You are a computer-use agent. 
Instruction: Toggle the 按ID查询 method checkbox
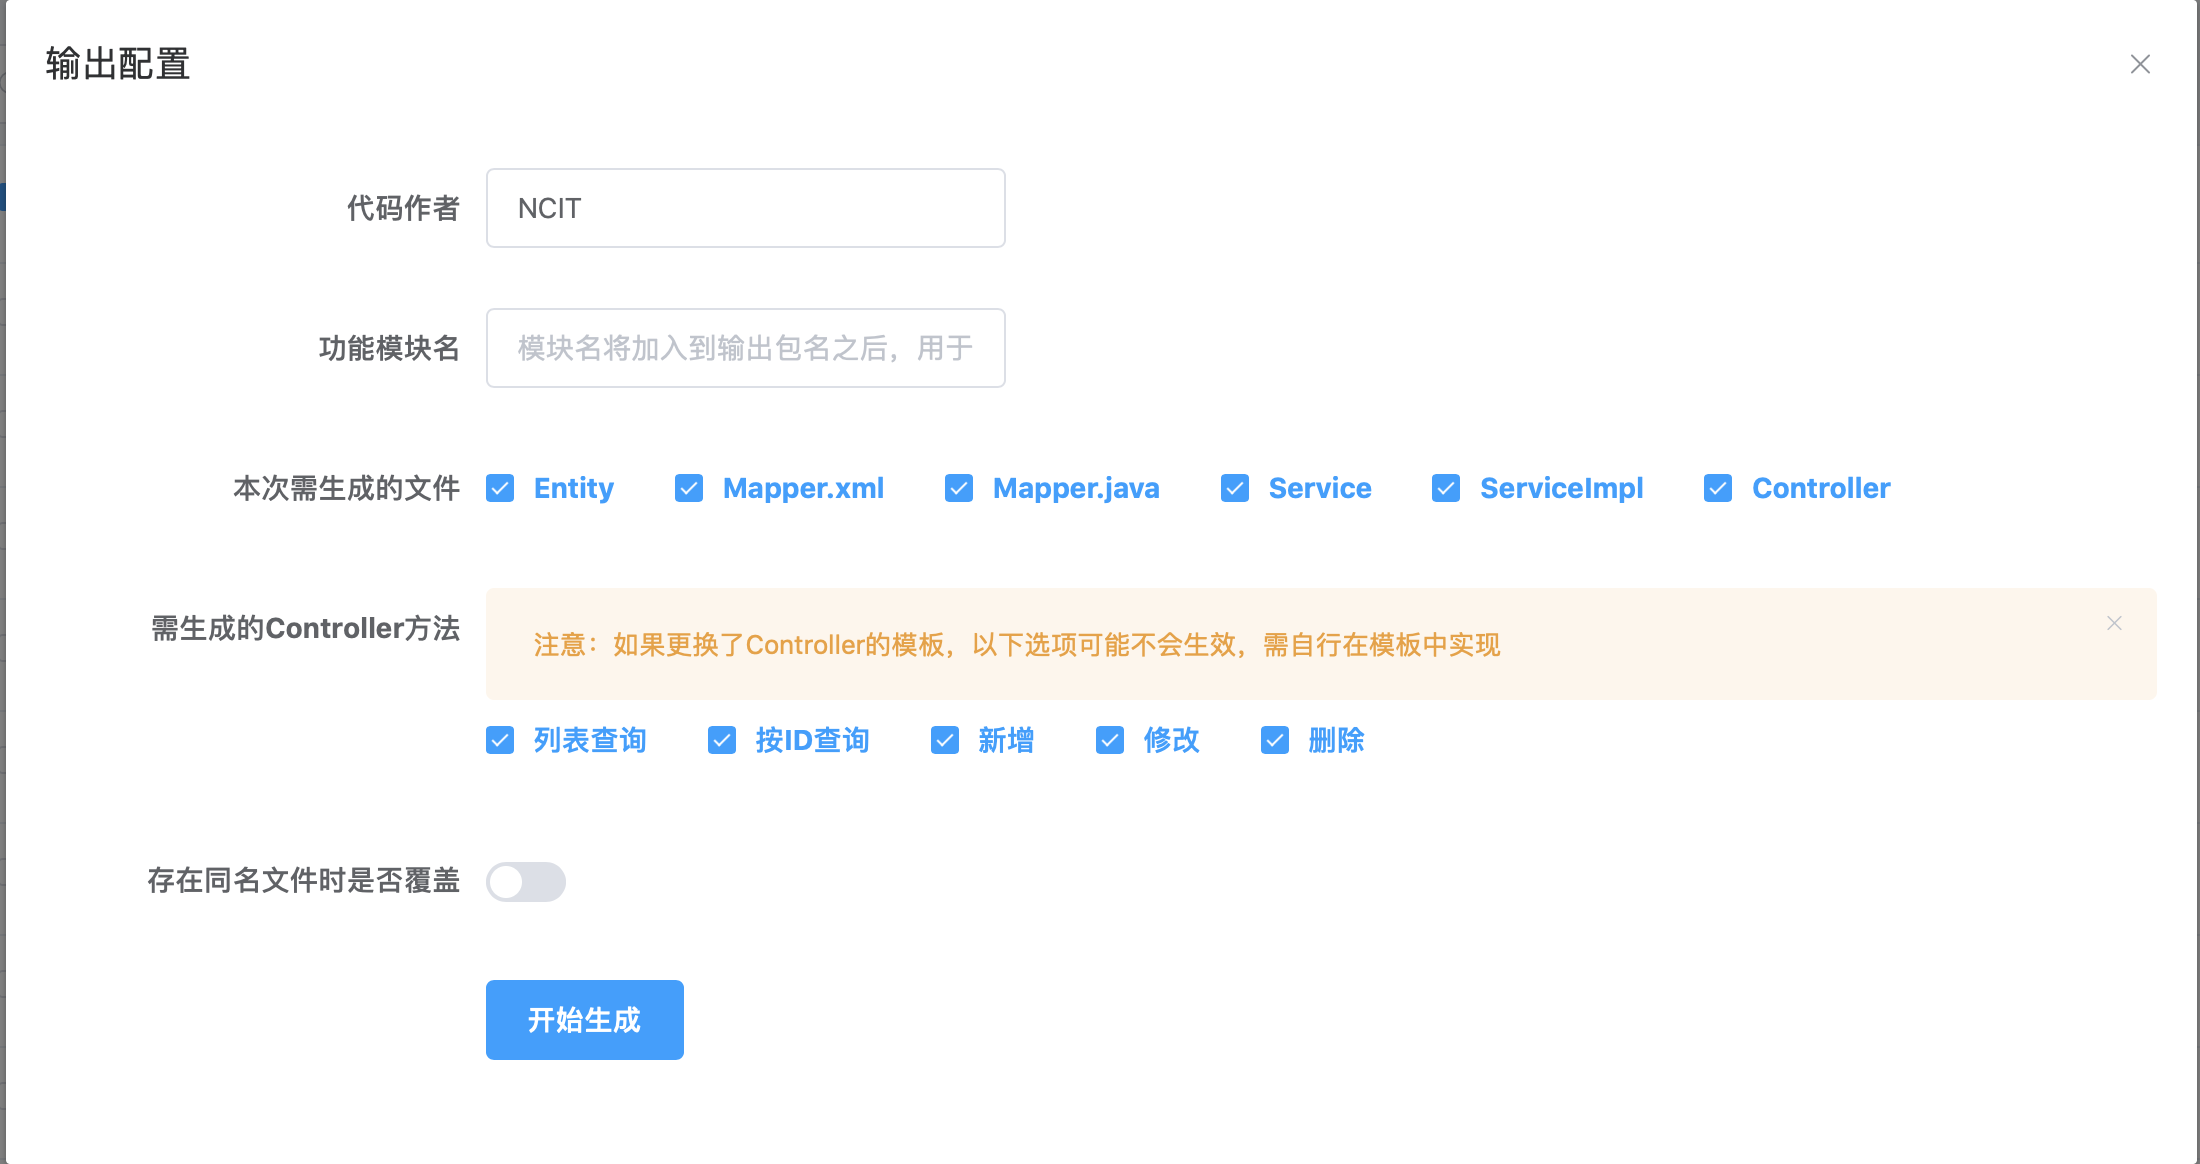[722, 740]
